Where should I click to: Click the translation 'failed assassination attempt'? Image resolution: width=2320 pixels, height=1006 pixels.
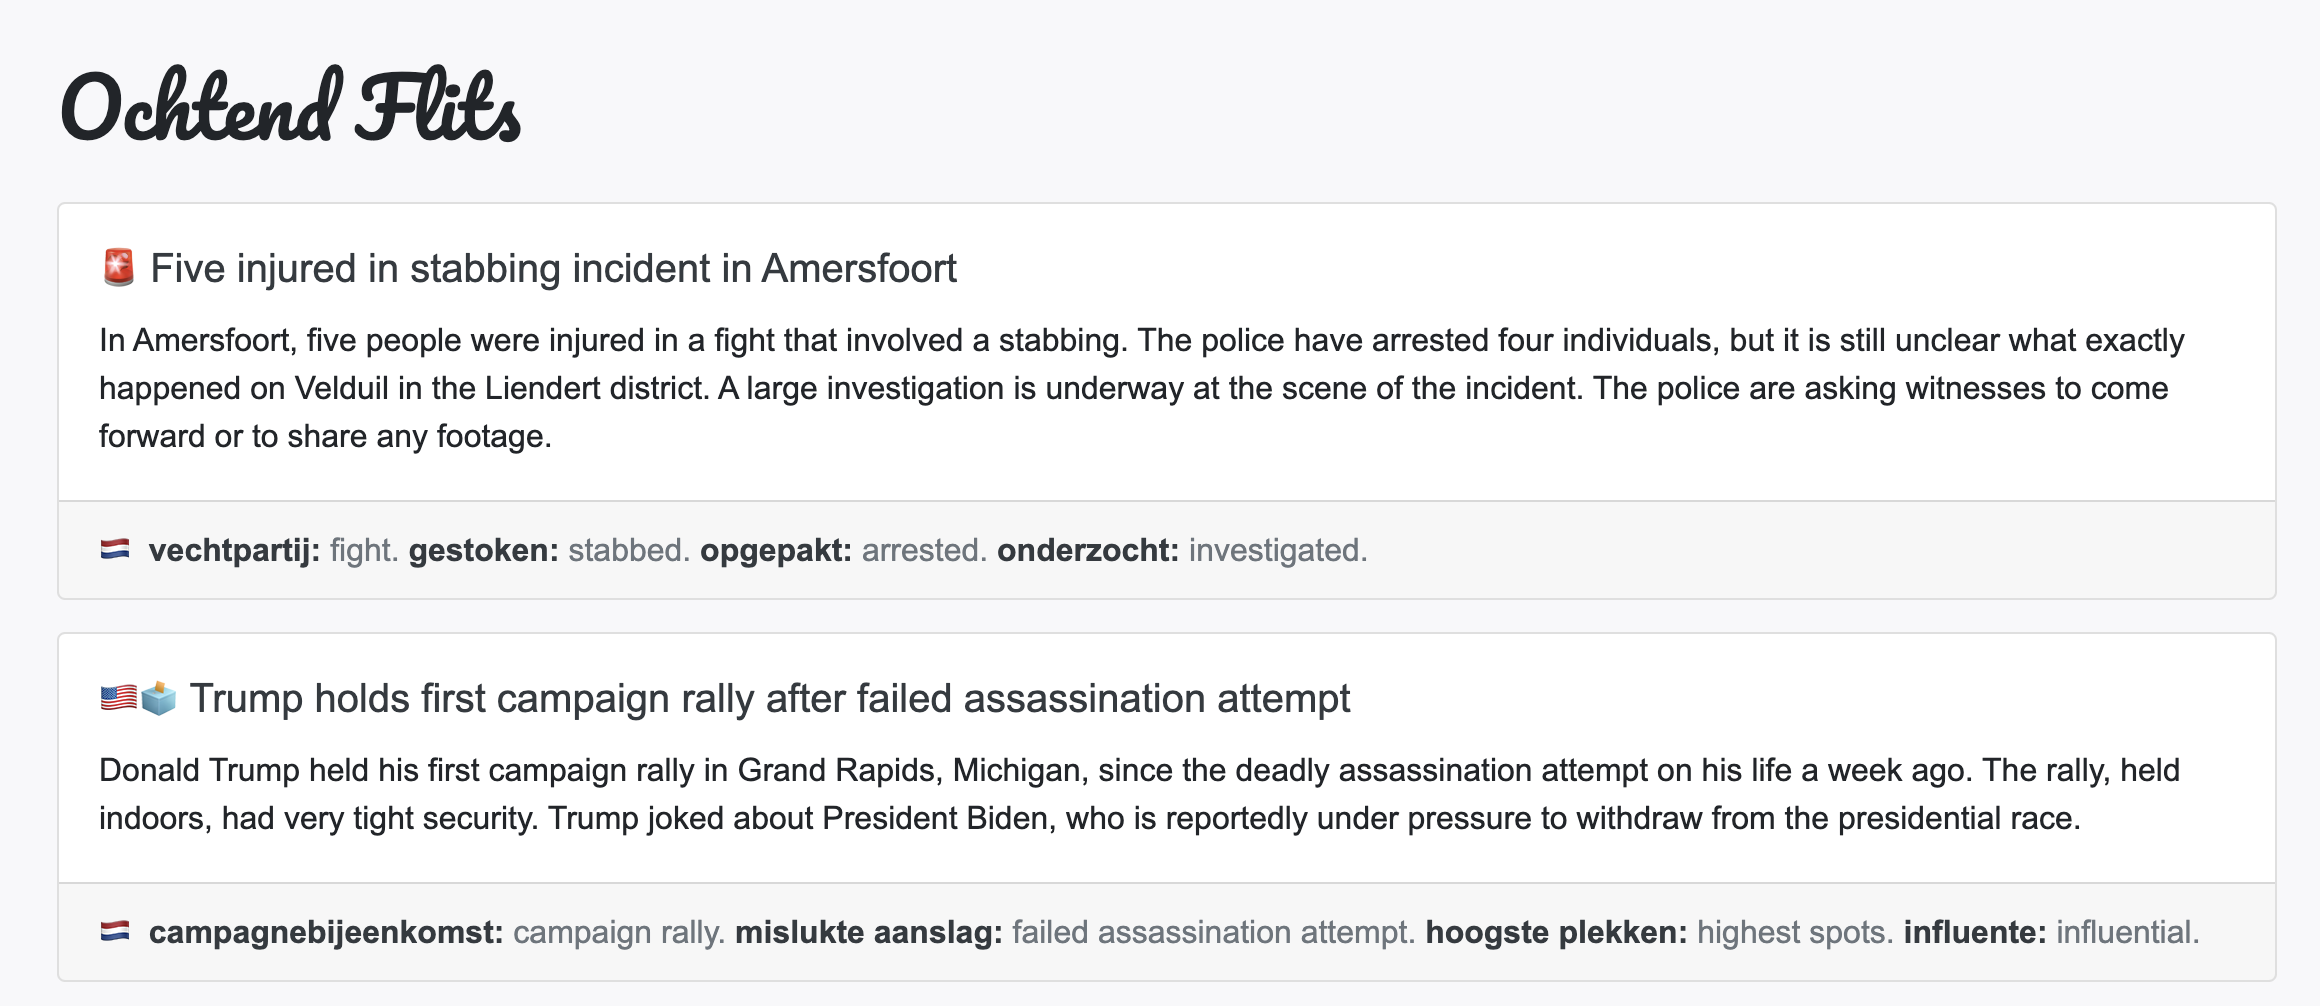[1213, 932]
